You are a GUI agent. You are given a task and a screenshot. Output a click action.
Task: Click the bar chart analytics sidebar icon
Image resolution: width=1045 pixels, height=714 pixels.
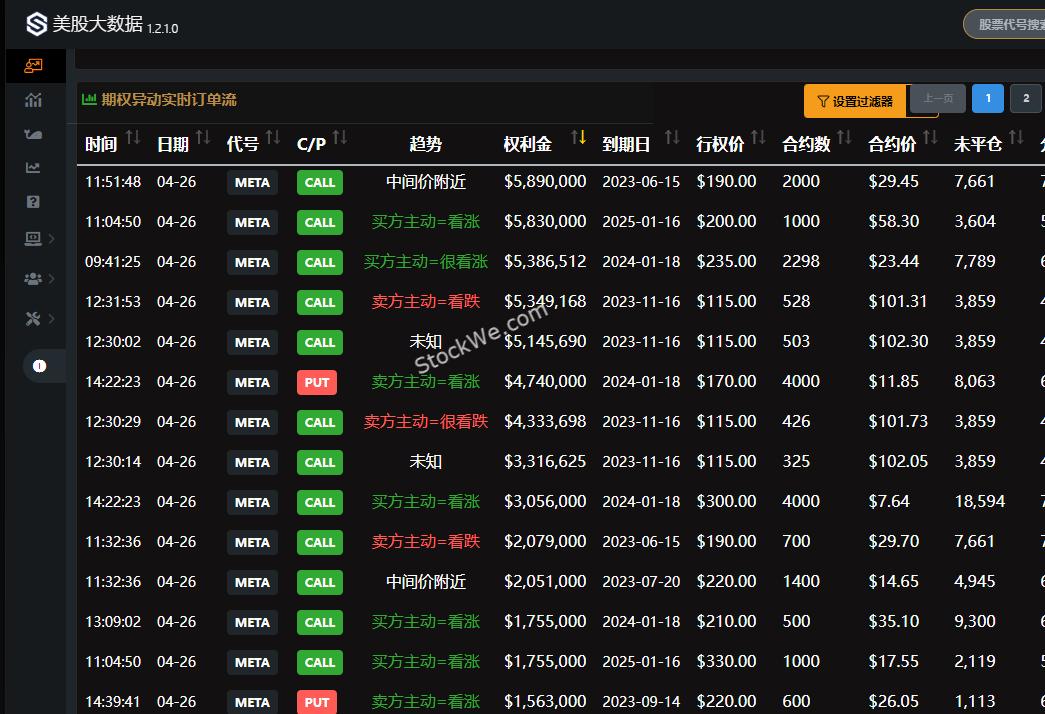34,100
